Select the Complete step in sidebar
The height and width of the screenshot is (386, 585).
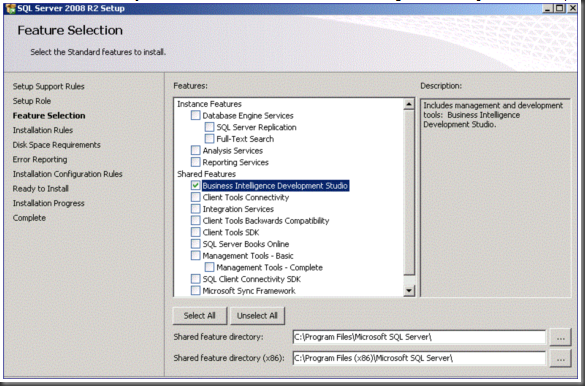click(29, 218)
